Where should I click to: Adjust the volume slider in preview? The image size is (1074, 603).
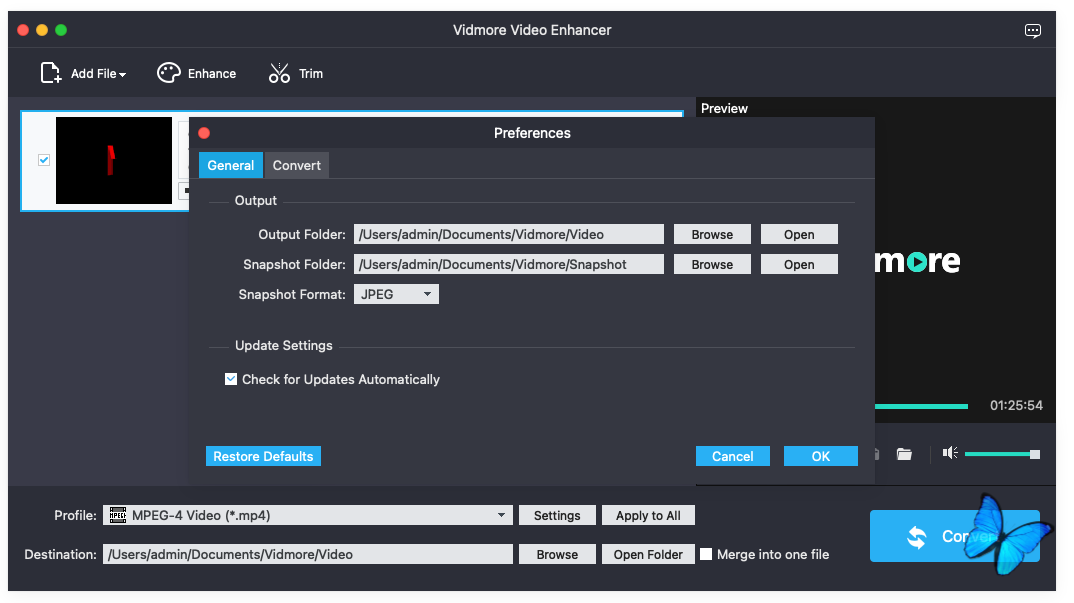pyautogui.click(x=1000, y=454)
